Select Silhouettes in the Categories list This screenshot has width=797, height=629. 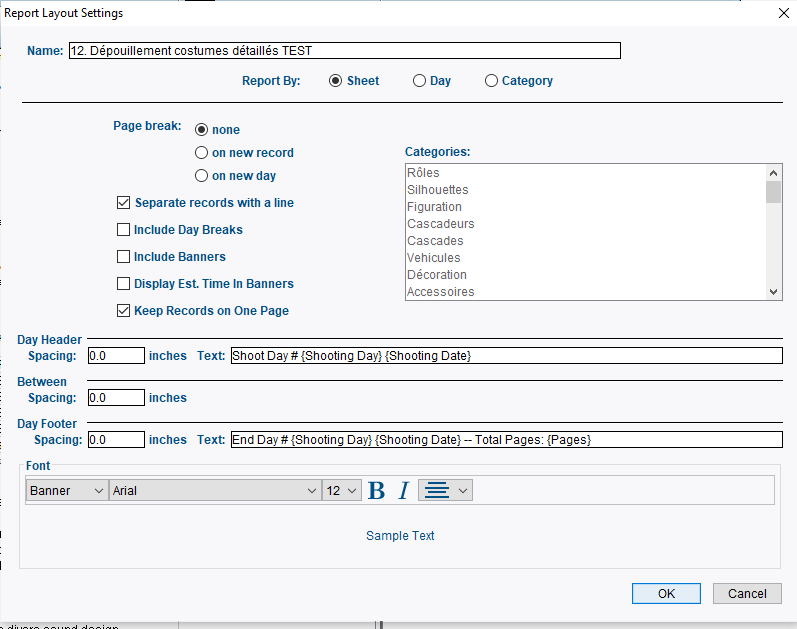click(438, 190)
